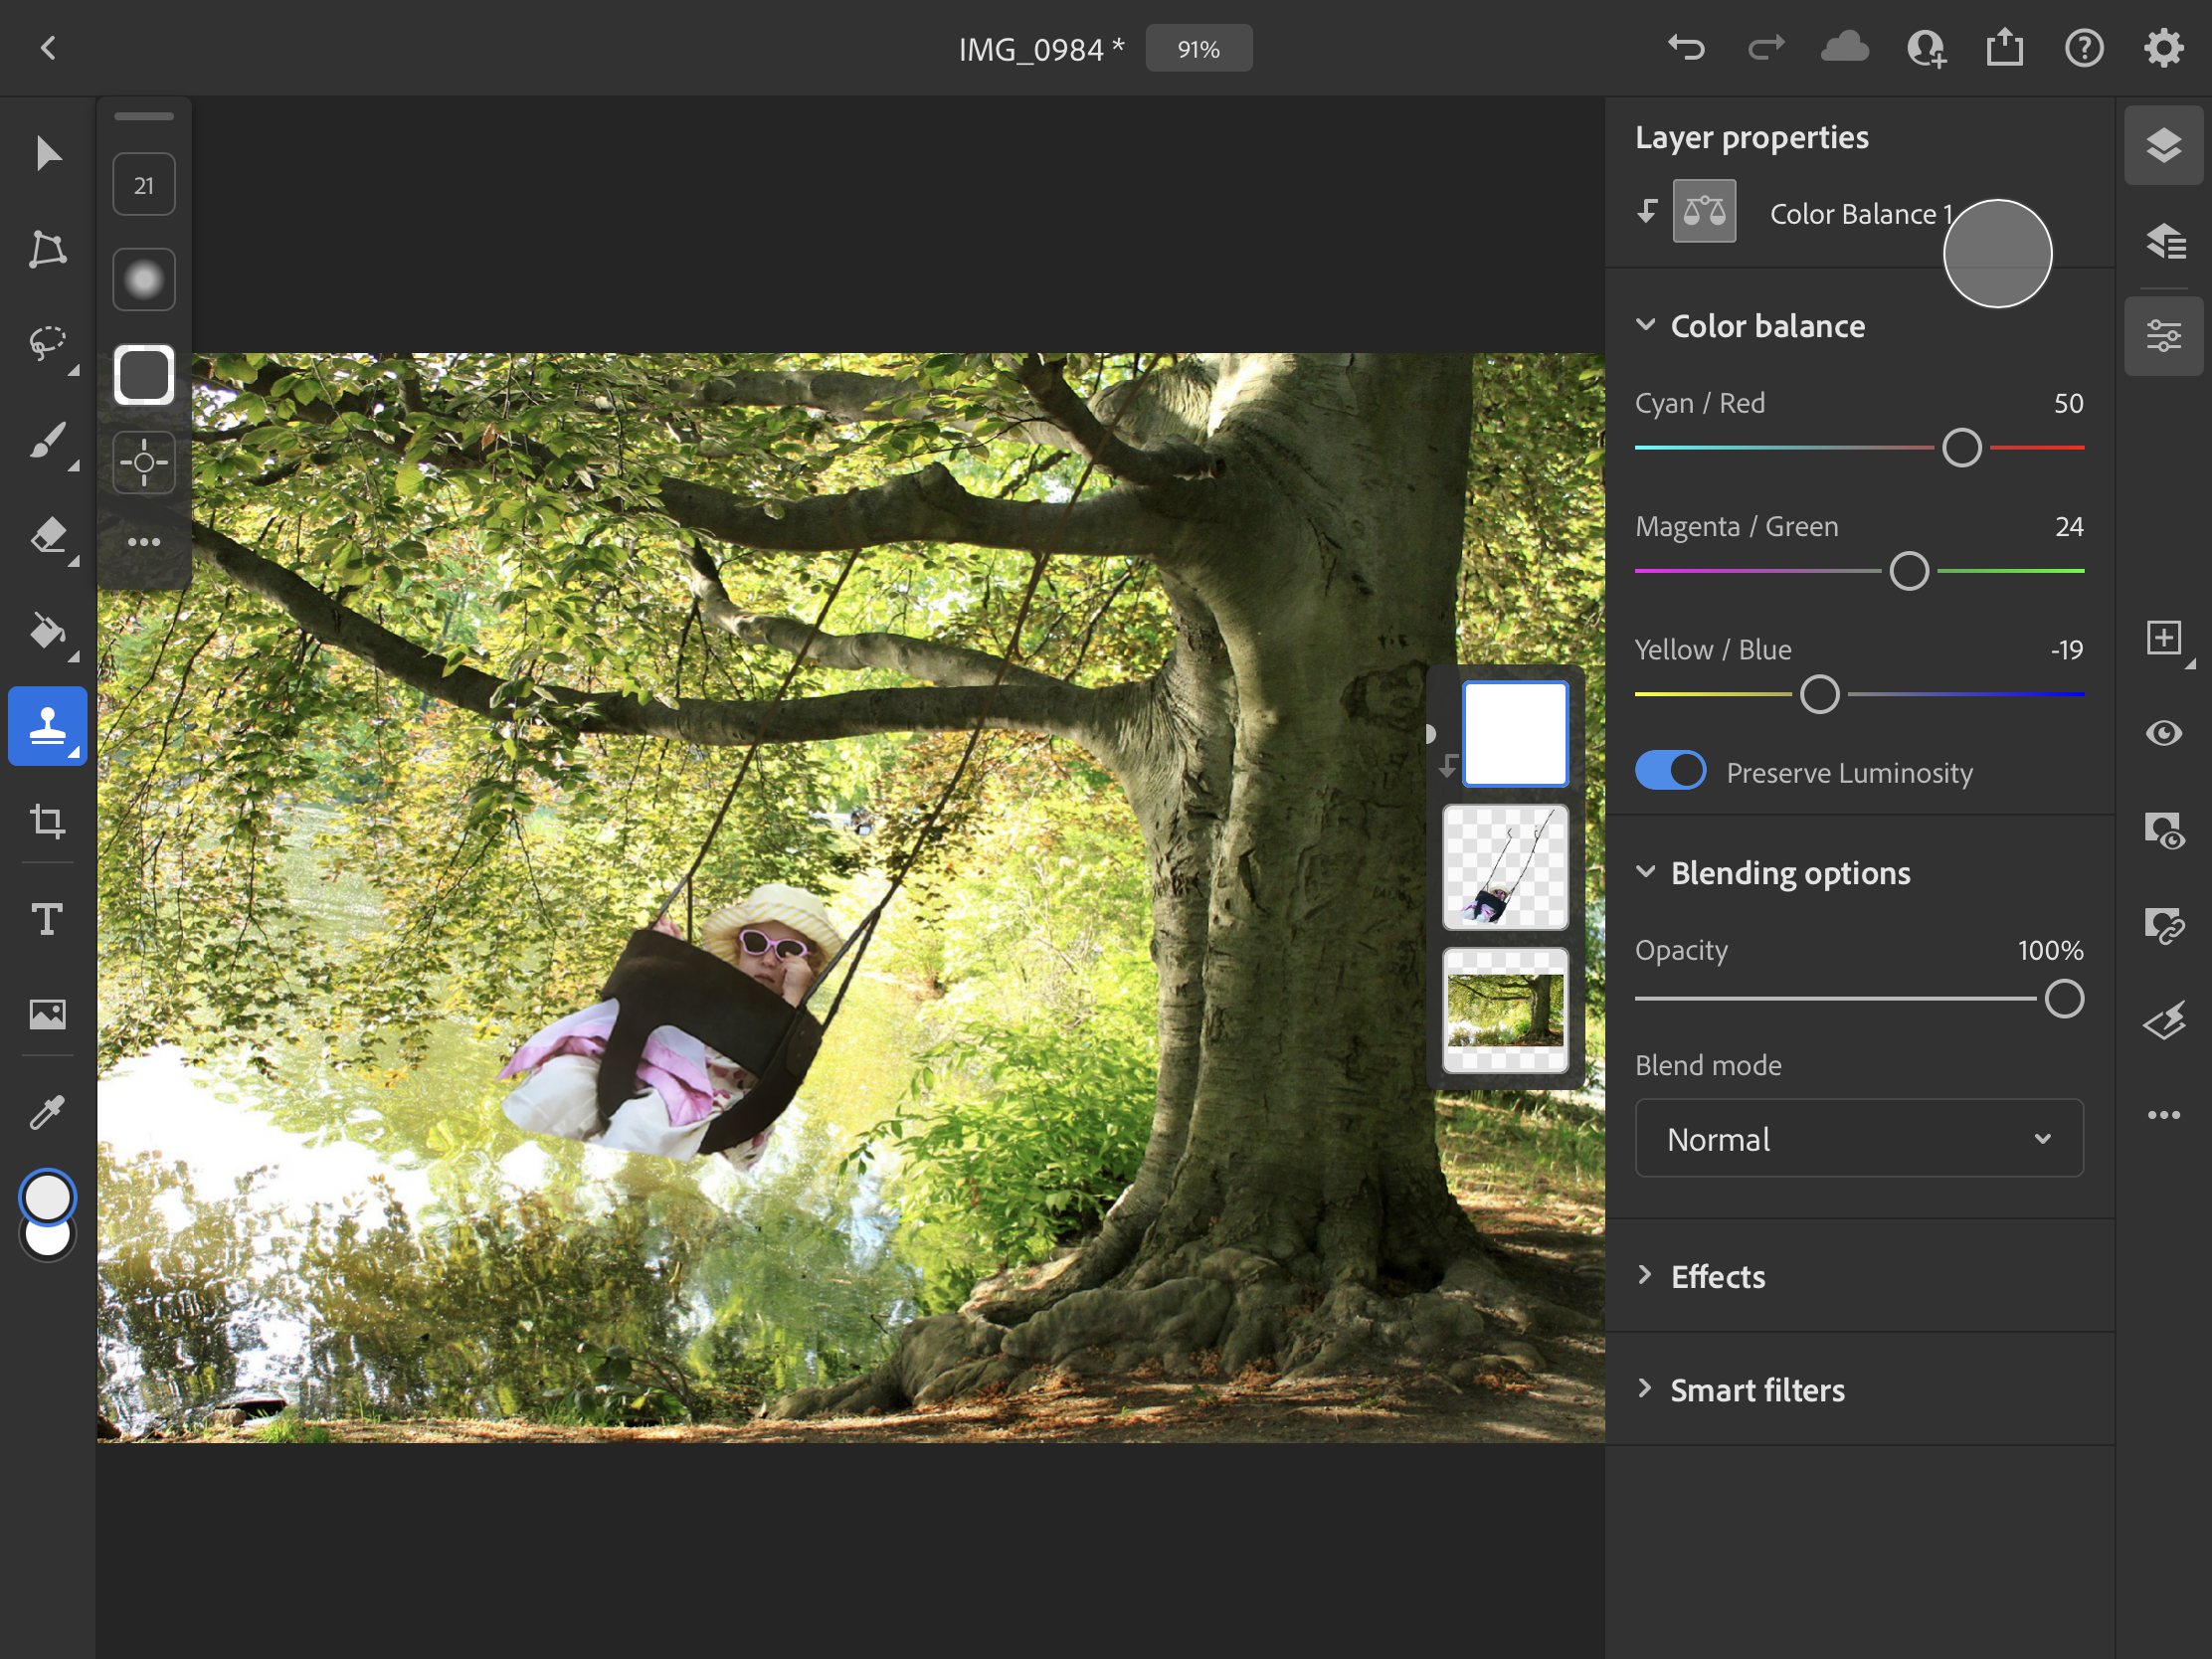
Task: Click the Cyan / Red value 50
Action: coord(2068,403)
